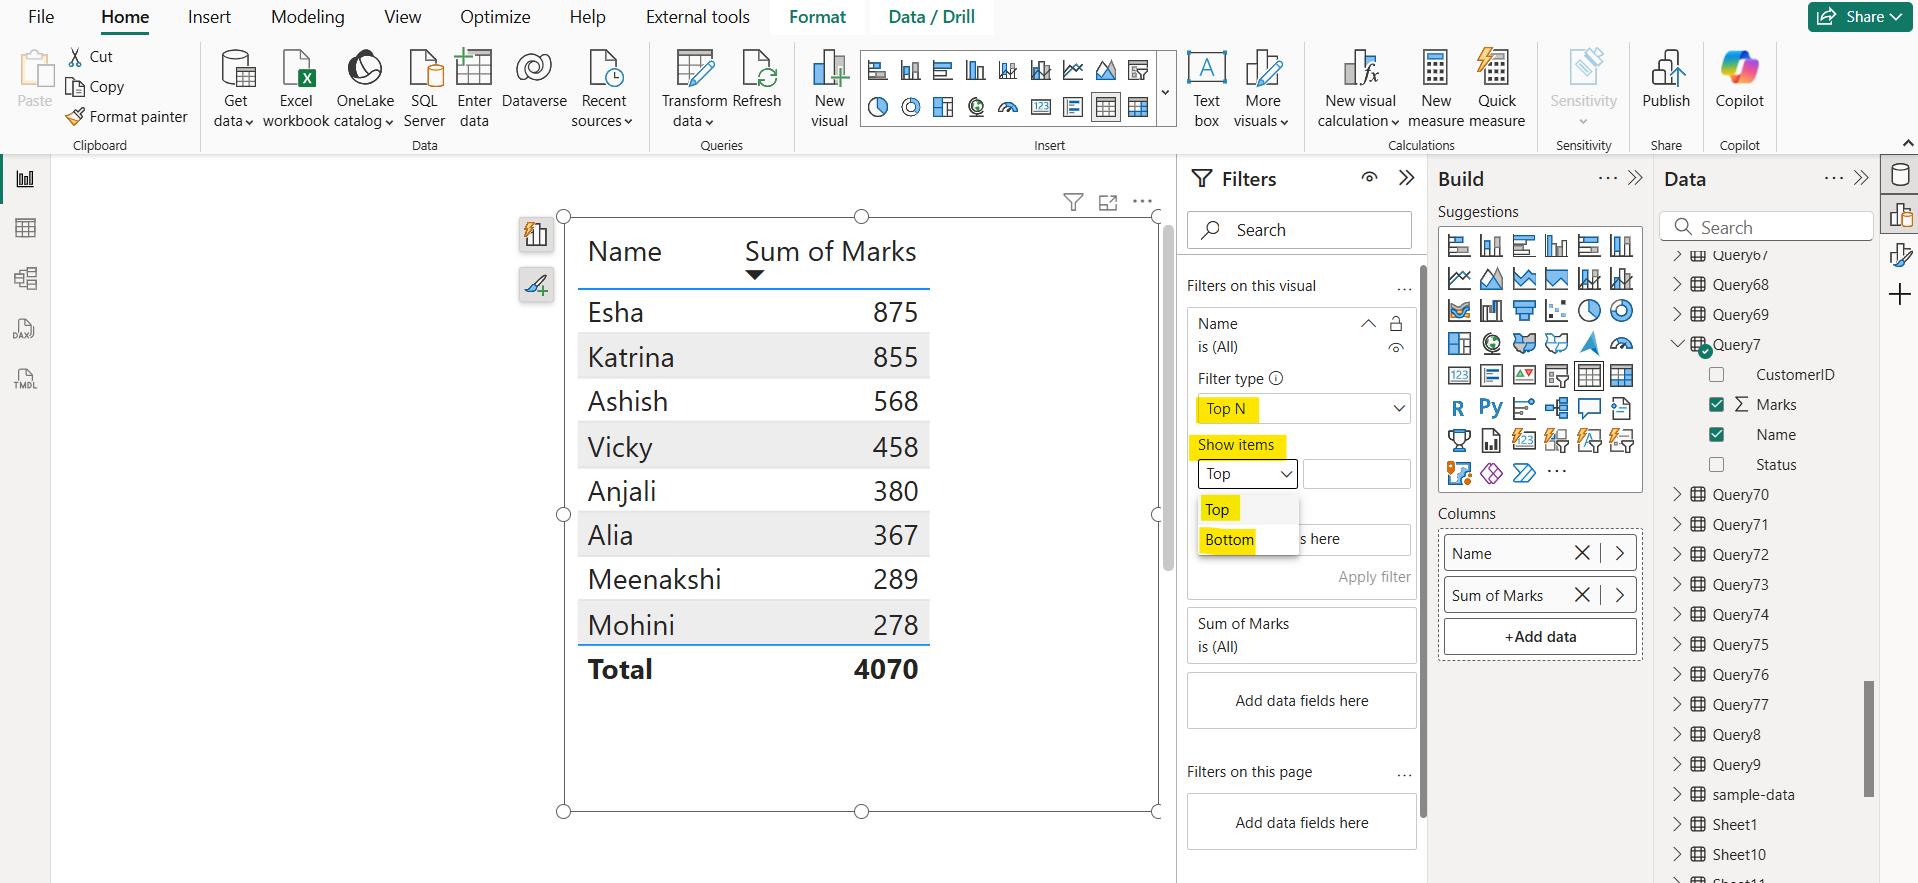Switch to Table view in left sidebar
1918x883 pixels.
click(x=26, y=228)
